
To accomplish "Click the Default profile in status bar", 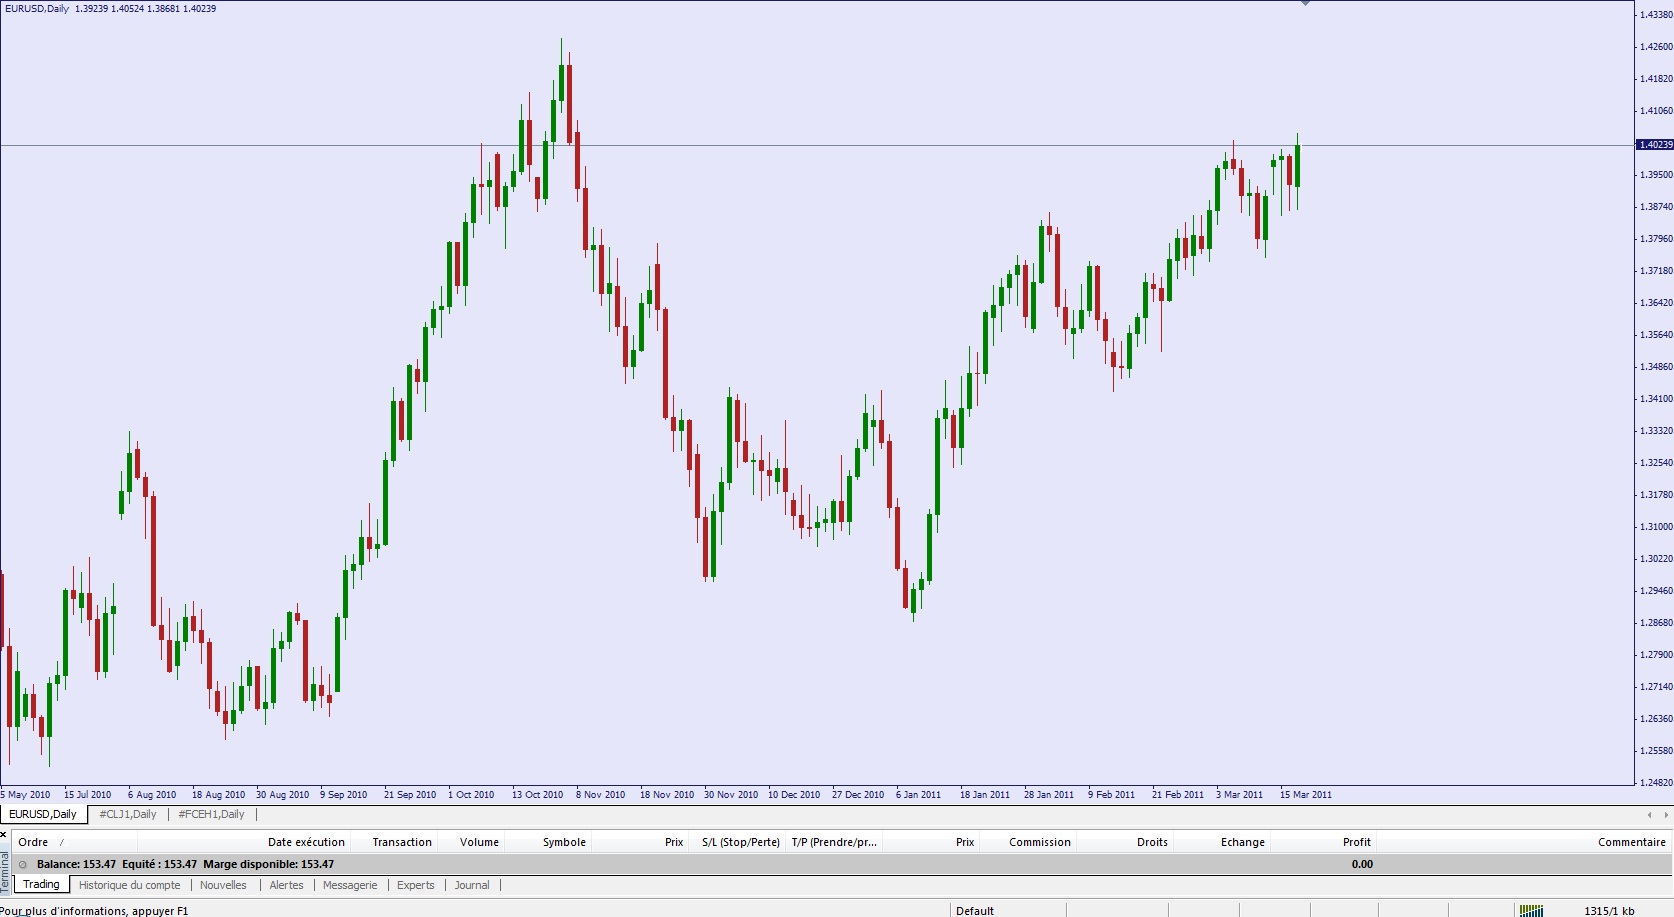I will (975, 910).
